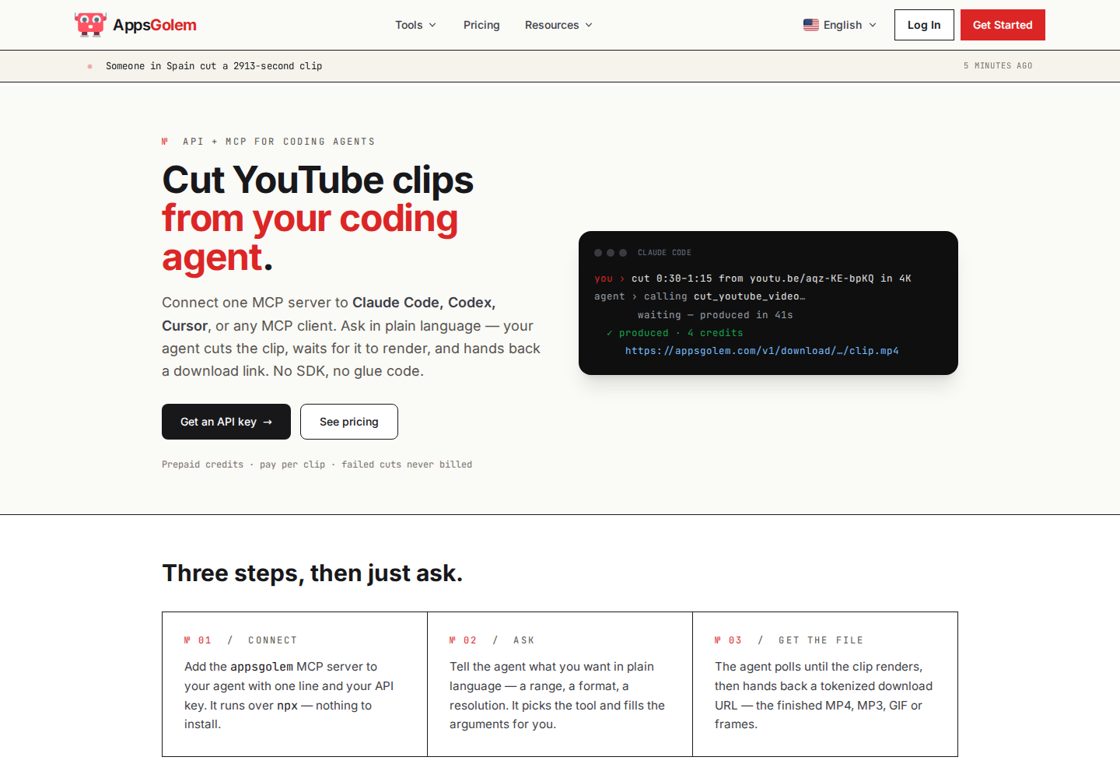Open the English language selector
The height and width of the screenshot is (778, 1120).
pyautogui.click(x=839, y=25)
